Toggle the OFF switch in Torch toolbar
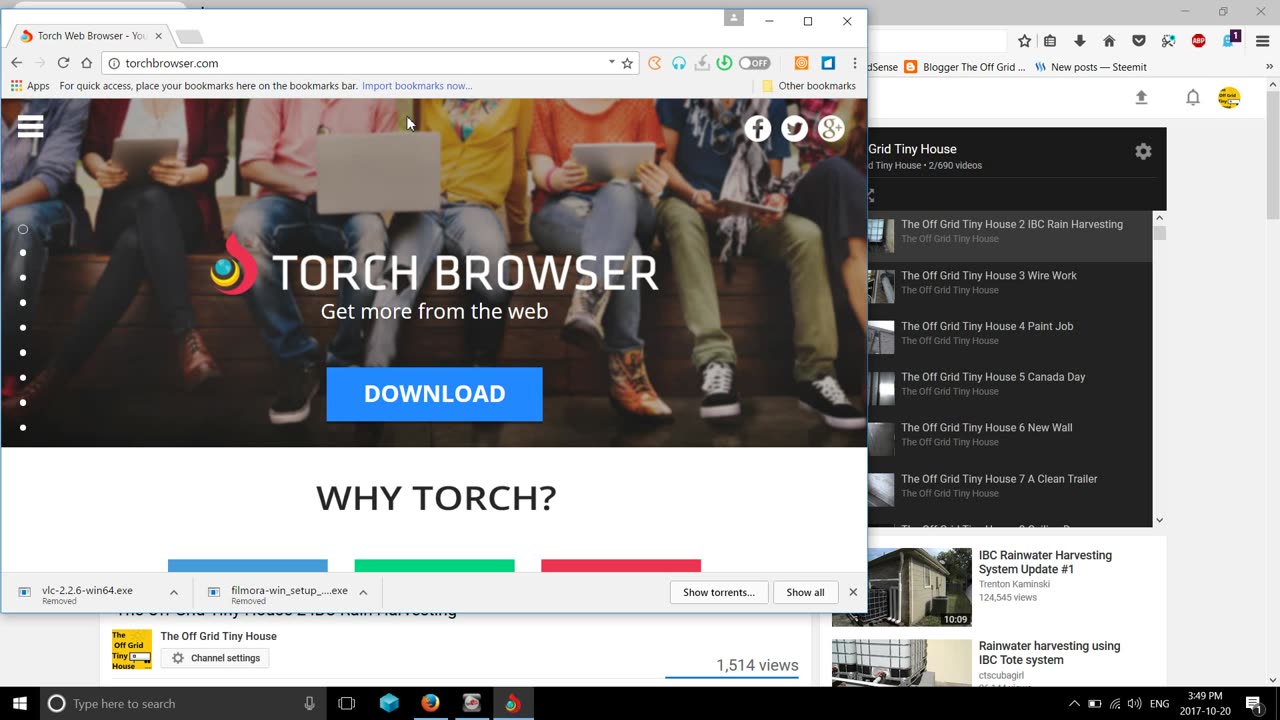1280x720 pixels. tap(755, 63)
